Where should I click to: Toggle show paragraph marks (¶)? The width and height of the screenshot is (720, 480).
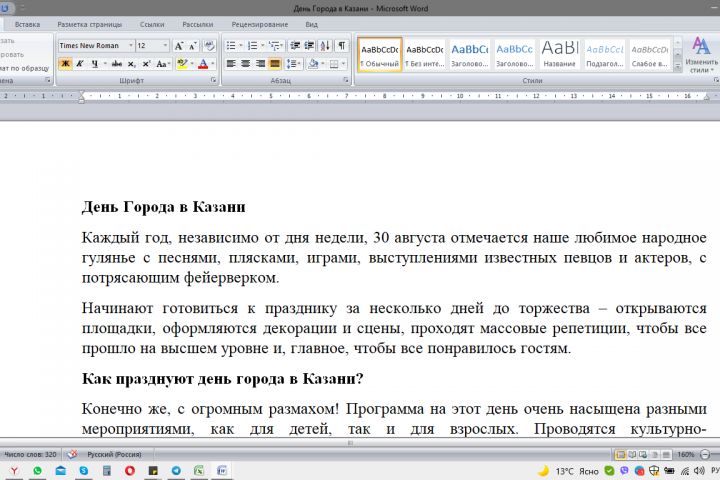342,45
